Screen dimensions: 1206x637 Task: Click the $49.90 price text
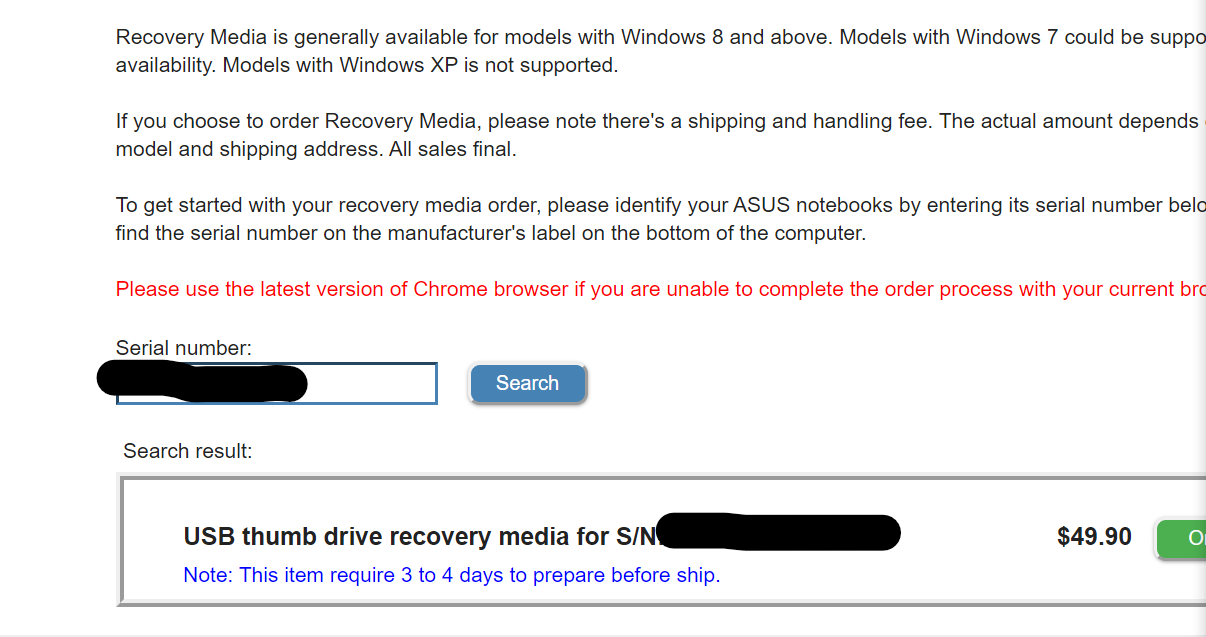click(1094, 537)
